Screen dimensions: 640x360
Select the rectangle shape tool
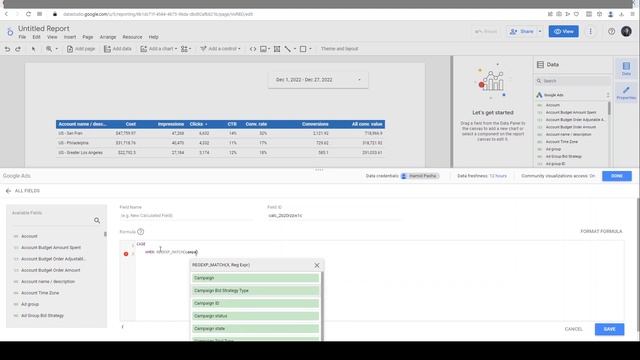click(x=303, y=49)
